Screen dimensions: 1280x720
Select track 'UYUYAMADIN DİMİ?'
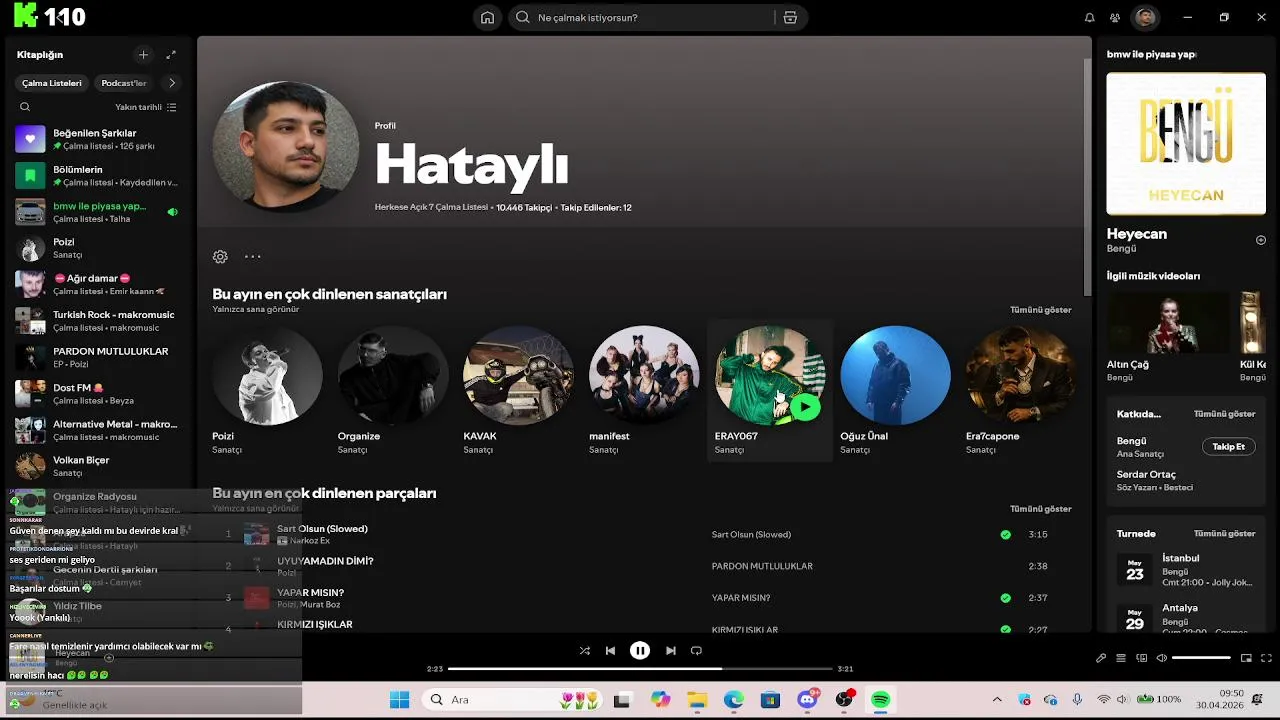pos(325,561)
